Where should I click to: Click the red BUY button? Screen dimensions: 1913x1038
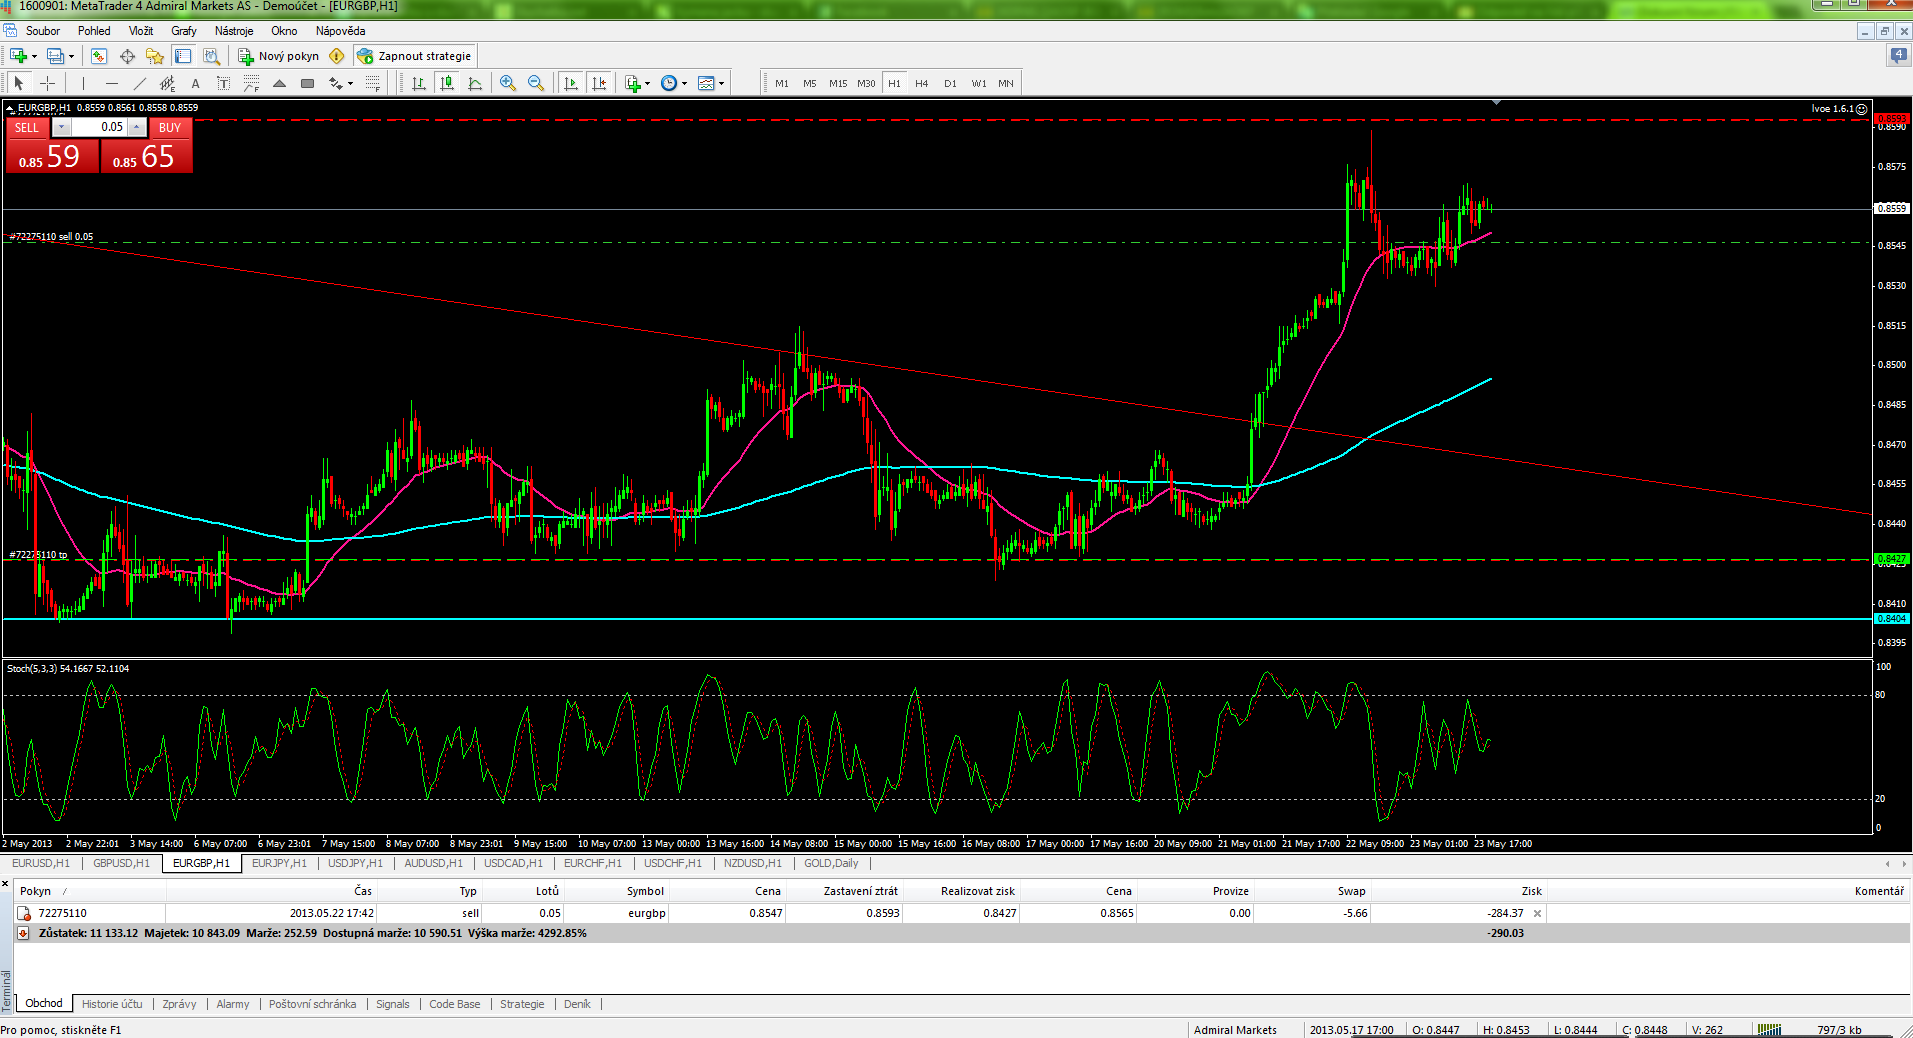pos(170,127)
